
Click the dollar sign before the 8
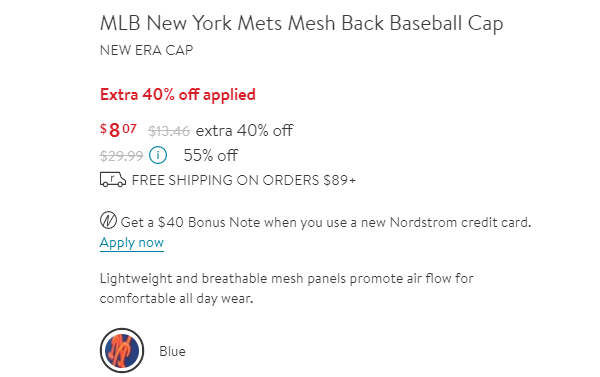[x=103, y=128]
